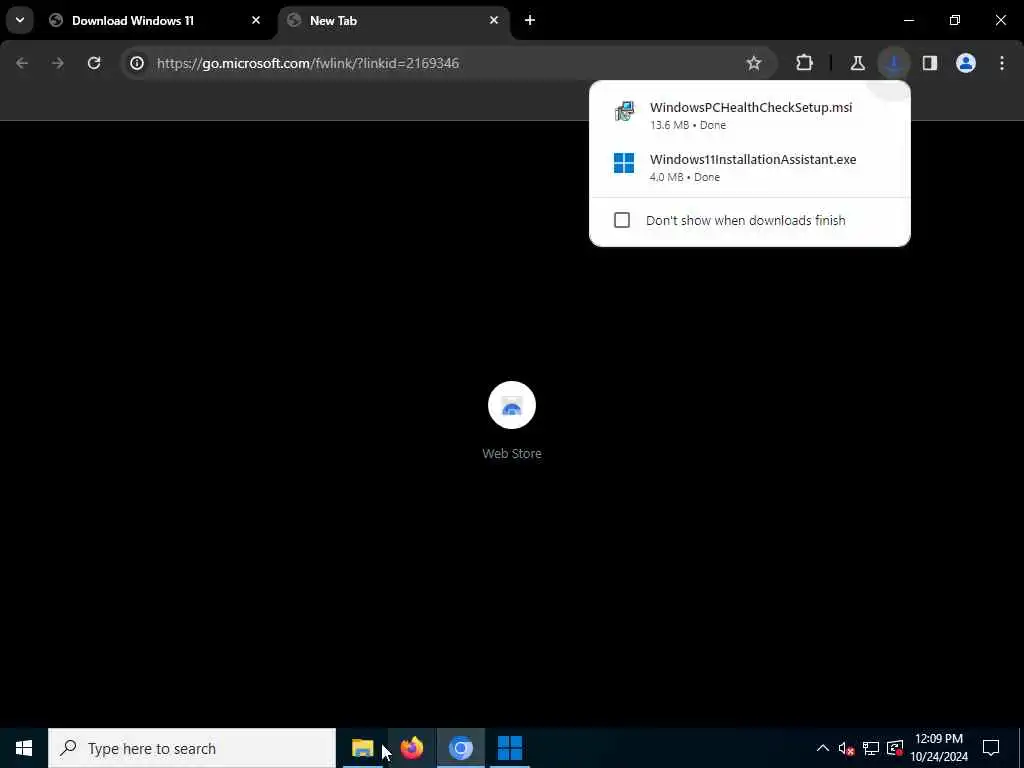Viewport: 1024px width, 768px height.
Task: Launch Firefox from the taskbar
Action: click(411, 748)
